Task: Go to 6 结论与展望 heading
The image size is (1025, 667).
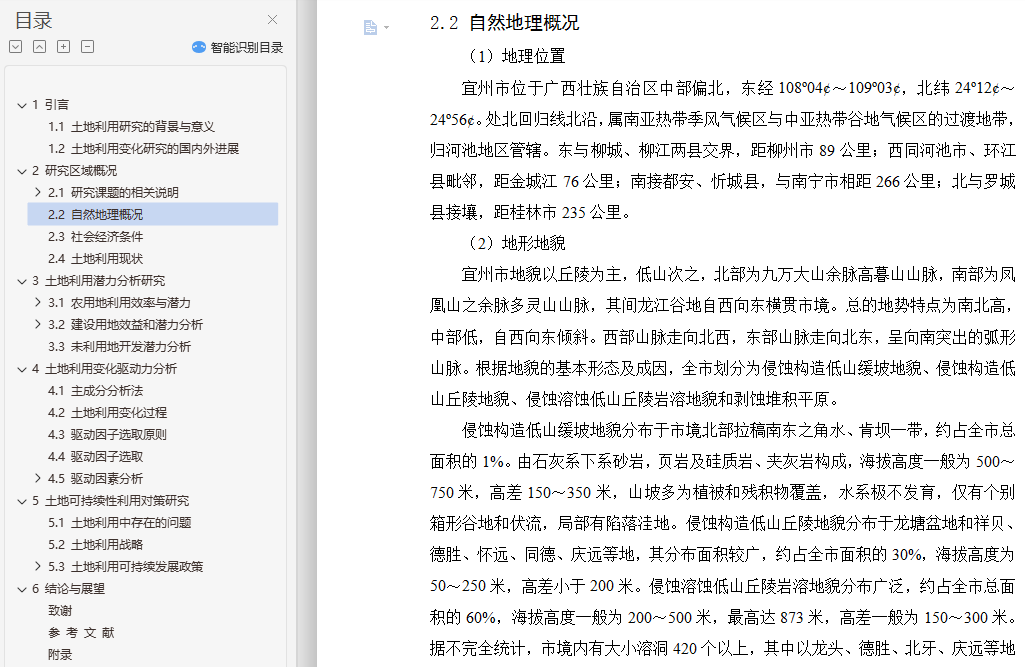Action: 69,589
